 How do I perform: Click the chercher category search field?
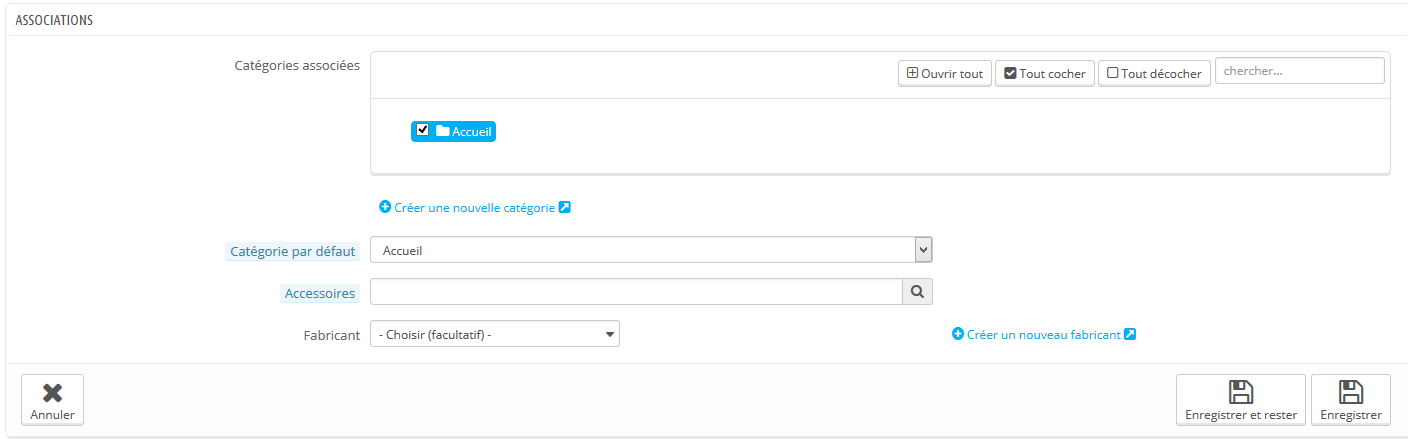coord(1300,71)
